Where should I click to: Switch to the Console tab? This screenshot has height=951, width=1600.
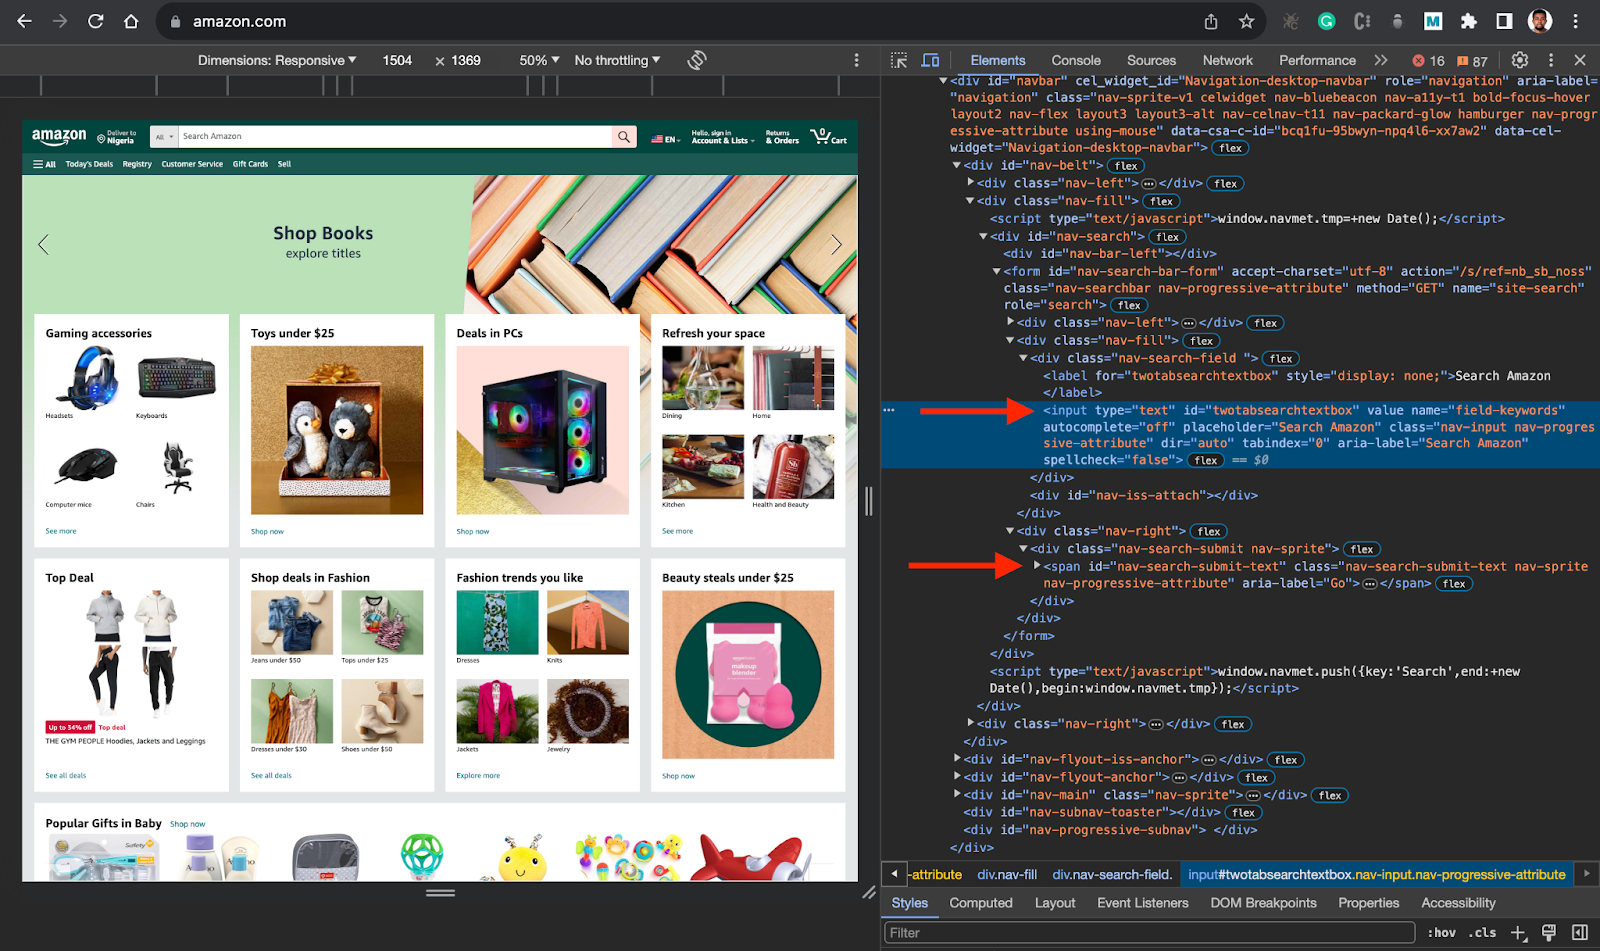(1075, 60)
